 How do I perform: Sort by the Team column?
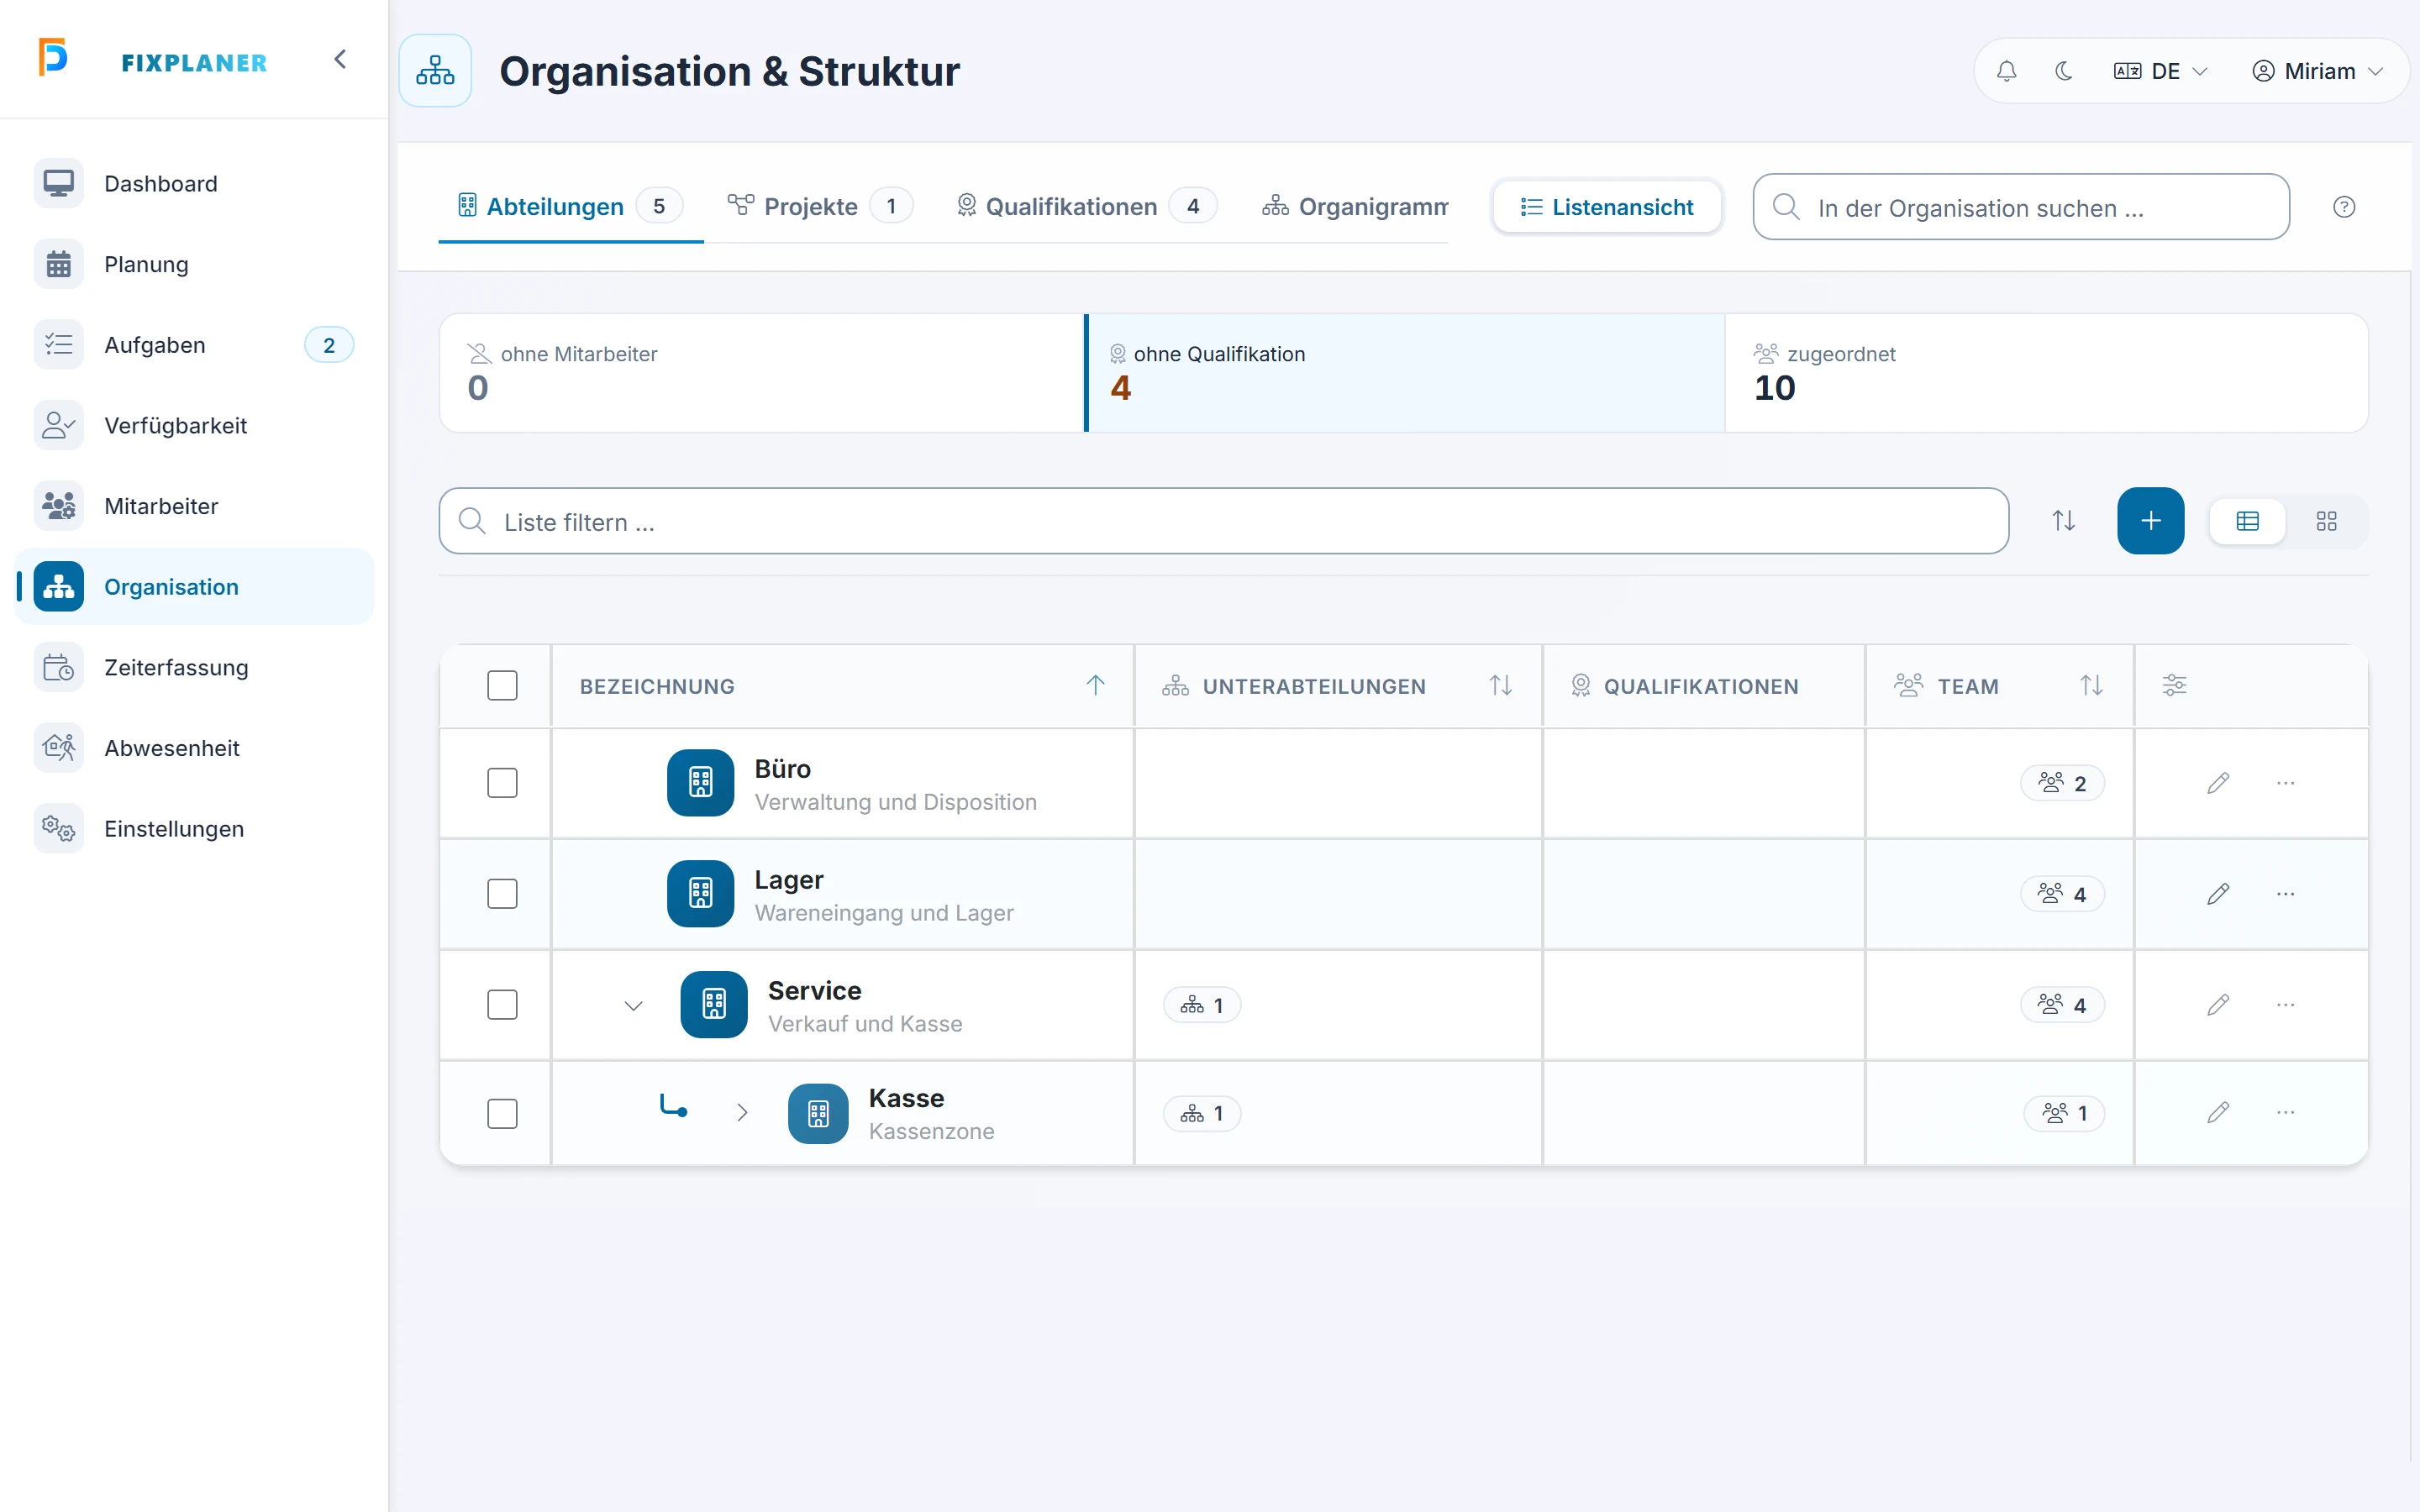pos(2091,686)
